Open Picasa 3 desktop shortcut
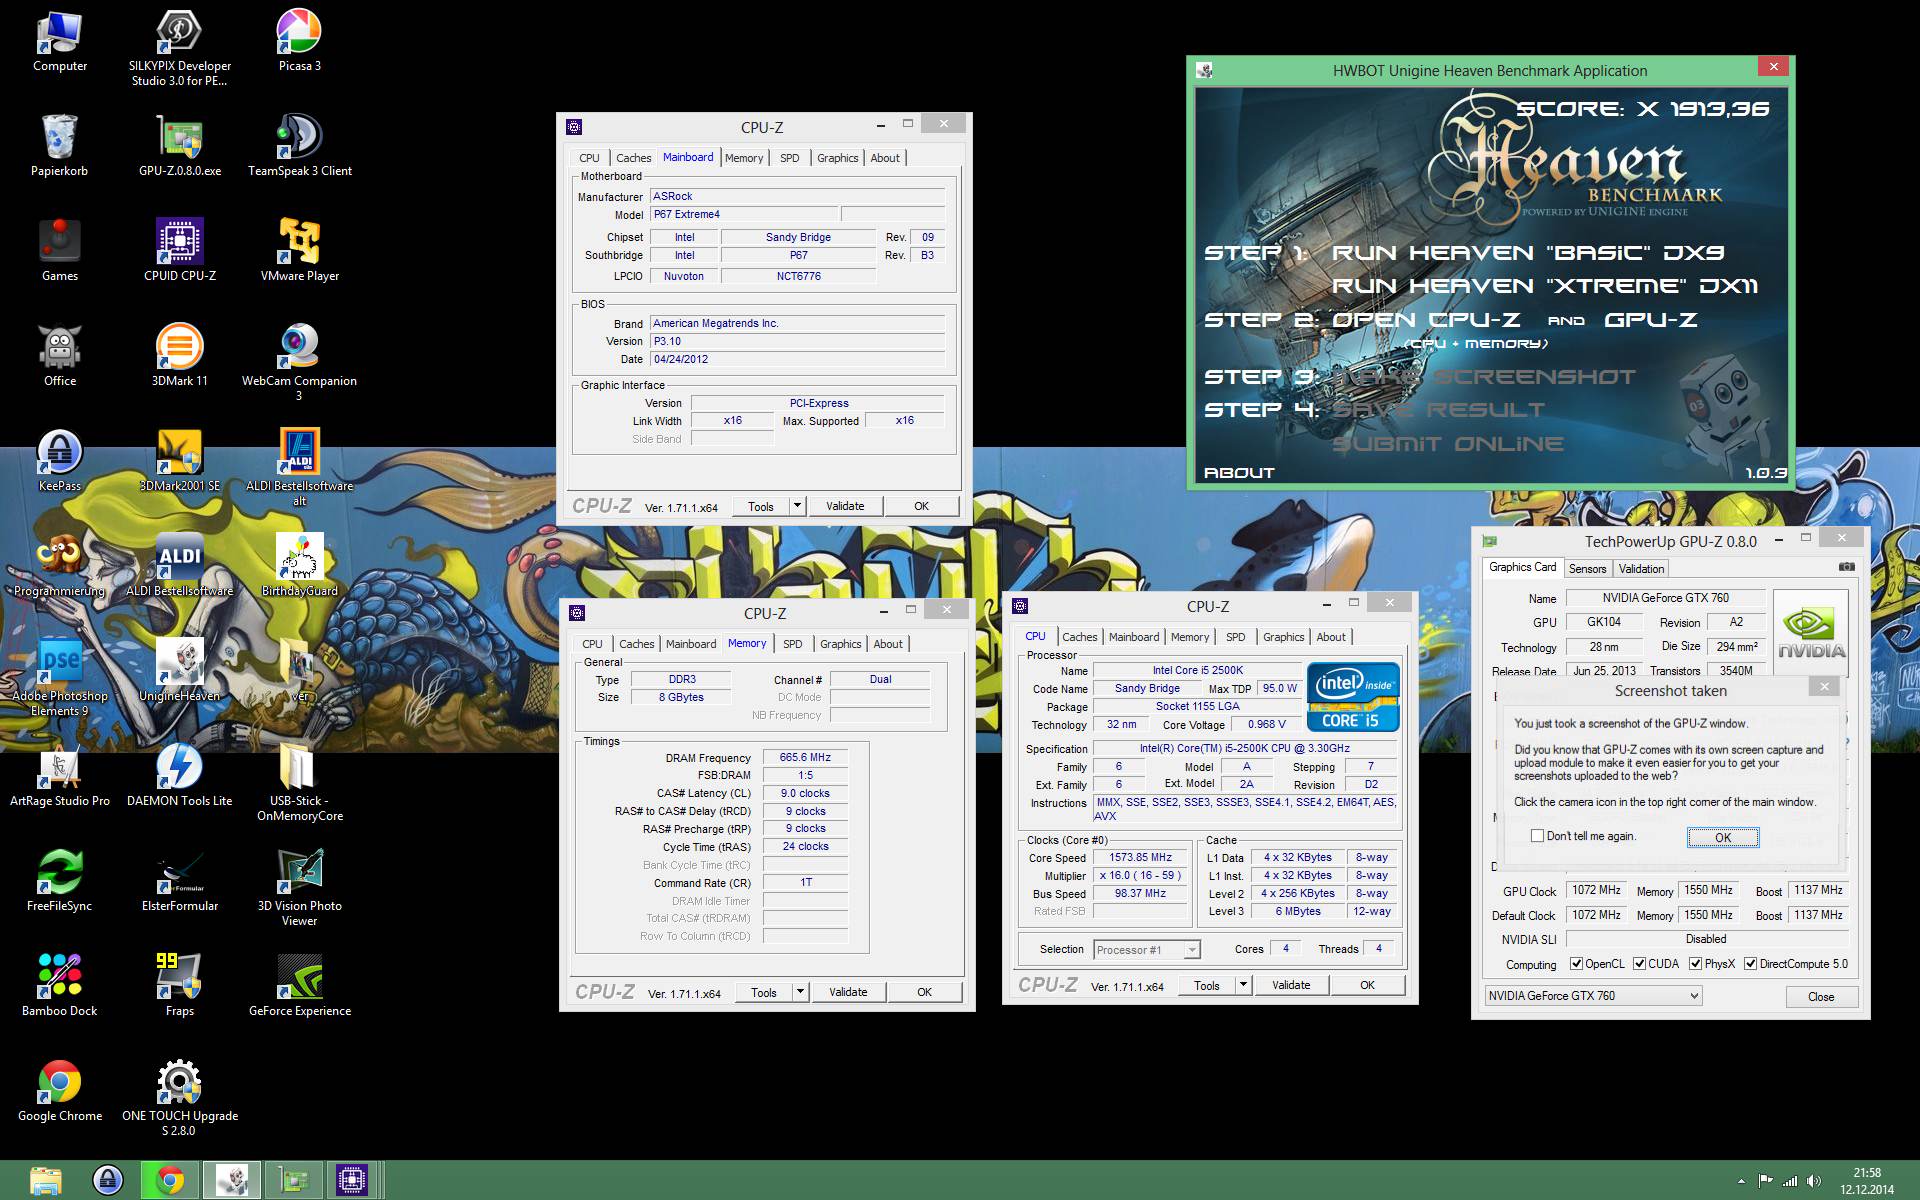Screen dimensions: 1920x1200 [299, 42]
